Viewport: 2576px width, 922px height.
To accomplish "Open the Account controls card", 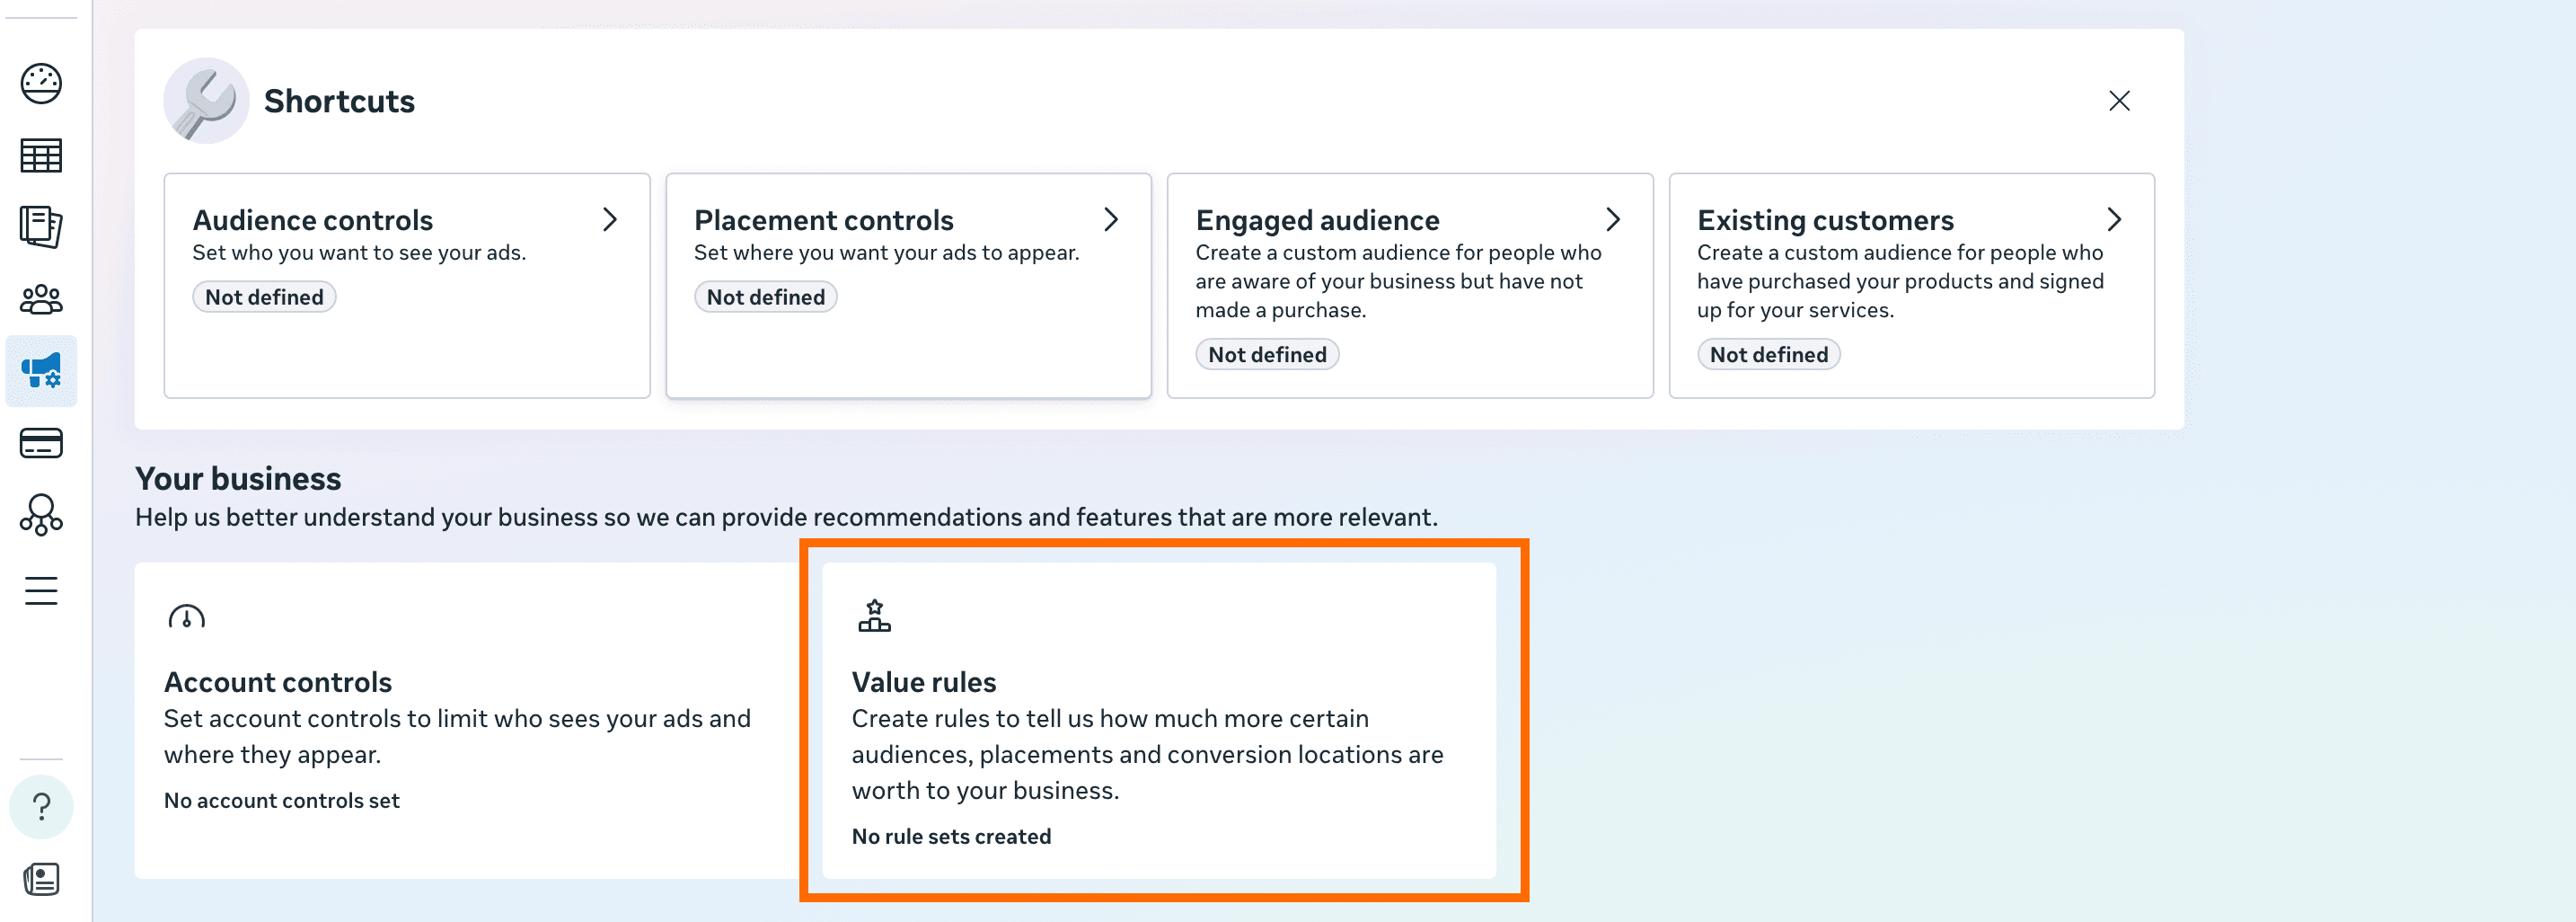I will (x=466, y=720).
